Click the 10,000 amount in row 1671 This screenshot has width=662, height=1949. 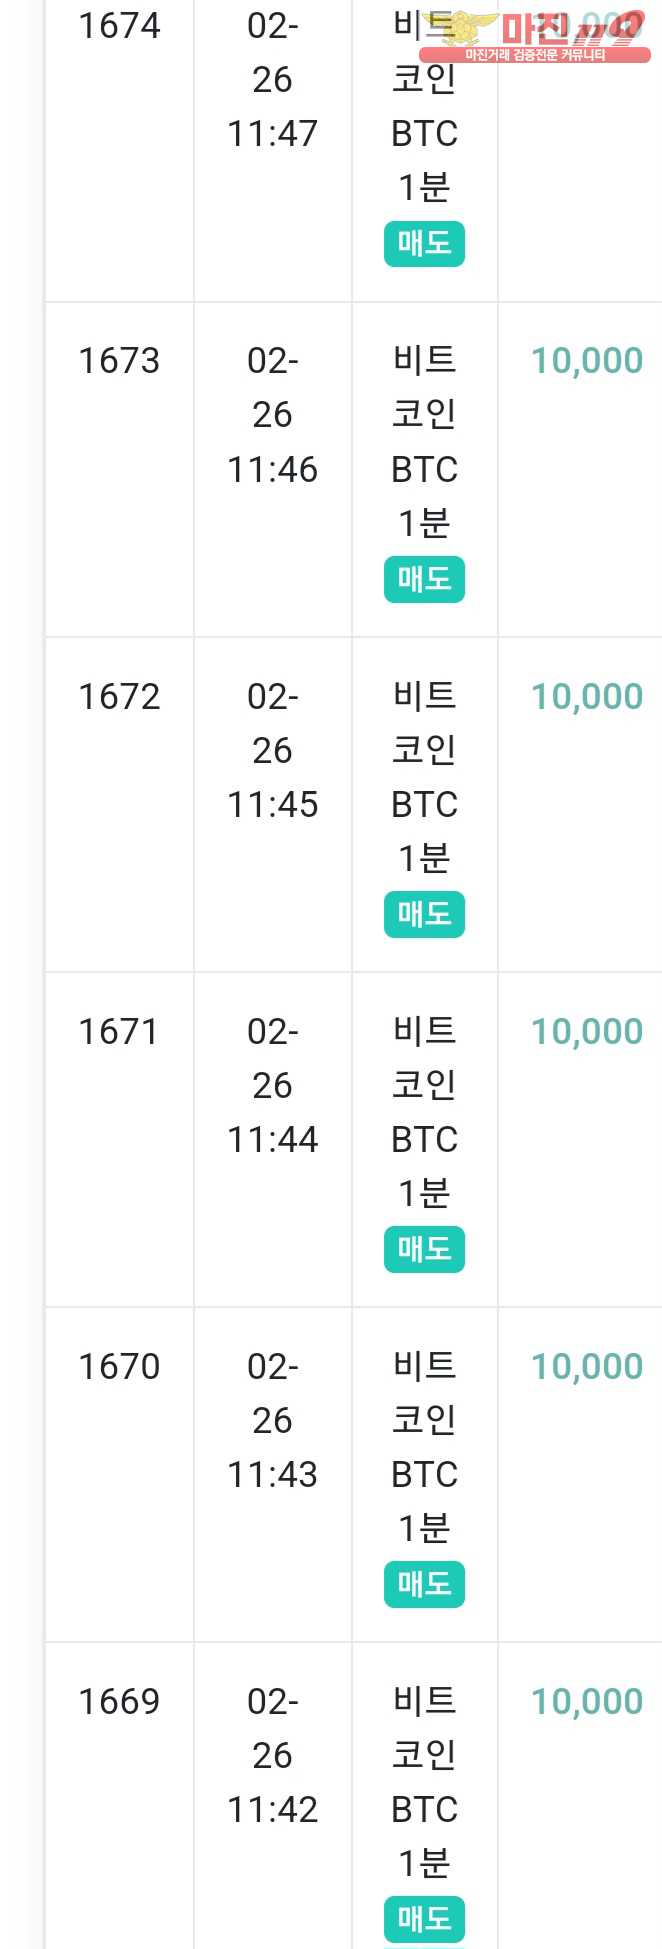click(x=587, y=1031)
